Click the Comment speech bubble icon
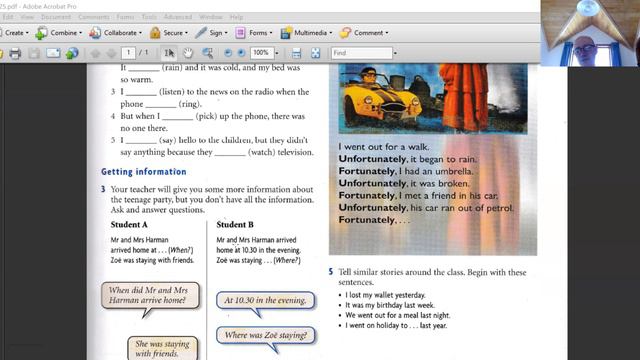 [345, 33]
